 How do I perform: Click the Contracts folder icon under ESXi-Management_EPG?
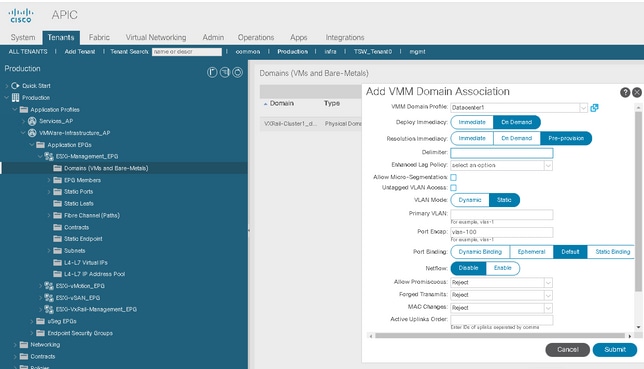pyautogui.click(x=58, y=227)
